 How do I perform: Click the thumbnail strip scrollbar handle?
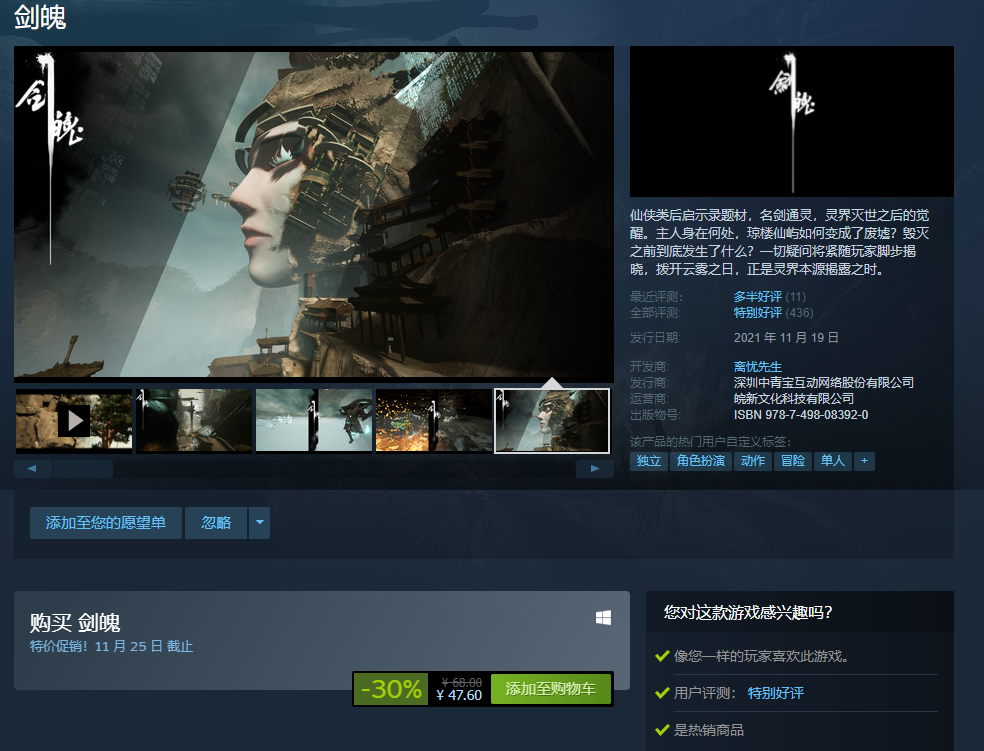[x=83, y=469]
